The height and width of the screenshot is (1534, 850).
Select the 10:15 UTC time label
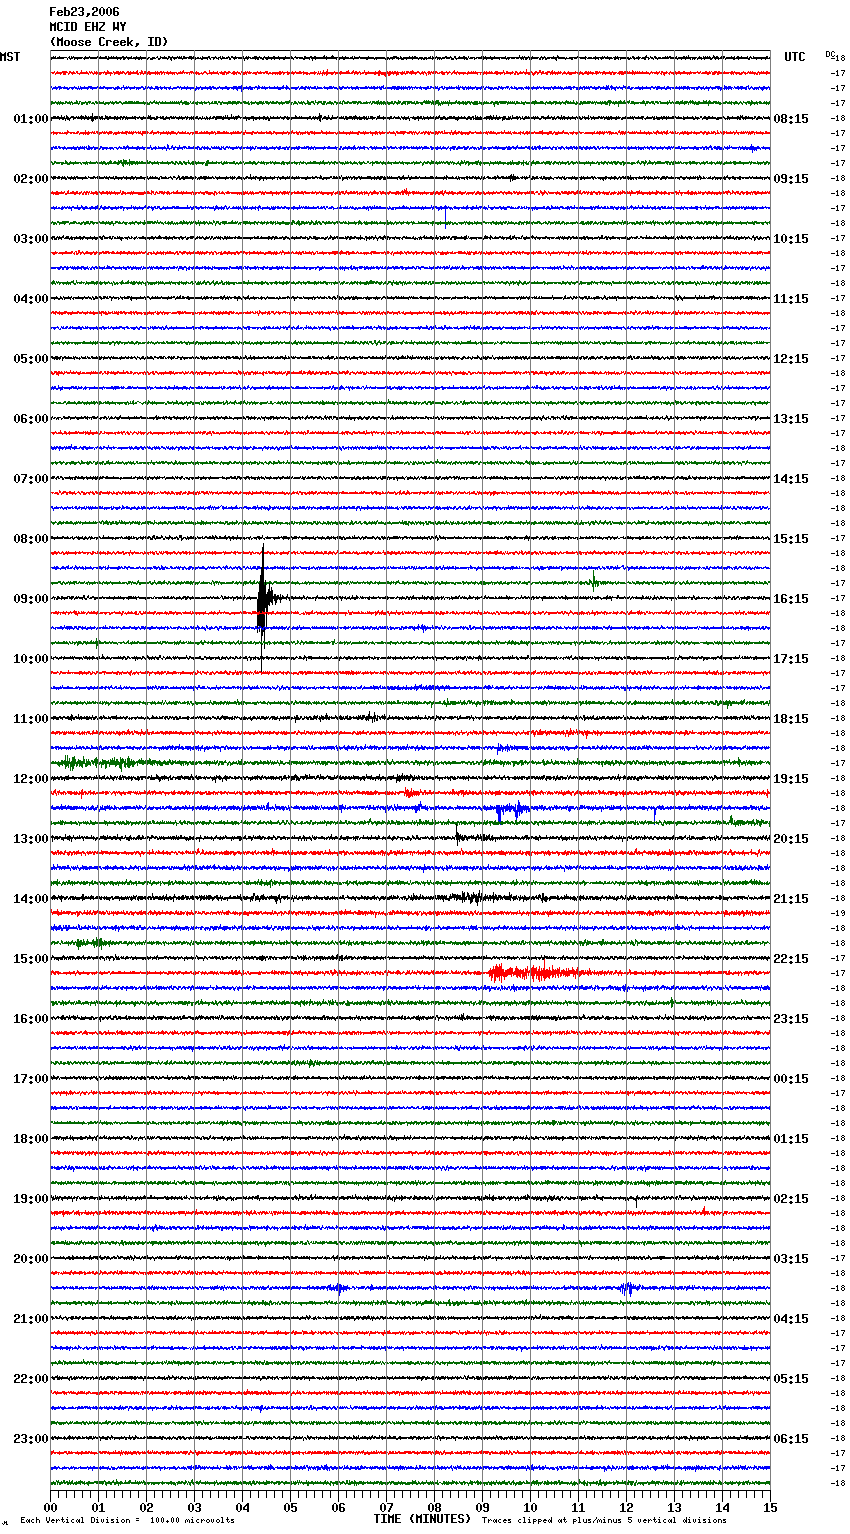pyautogui.click(x=791, y=239)
